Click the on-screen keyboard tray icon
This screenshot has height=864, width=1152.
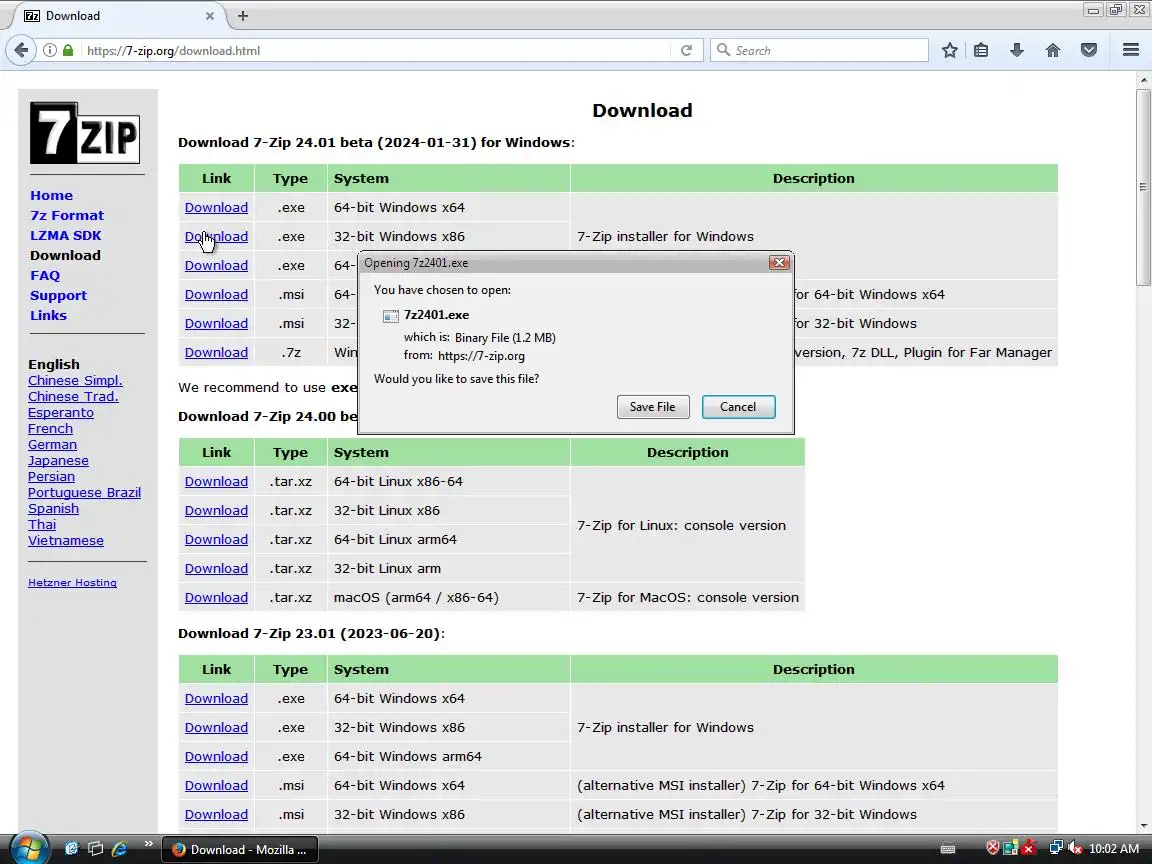coord(948,849)
